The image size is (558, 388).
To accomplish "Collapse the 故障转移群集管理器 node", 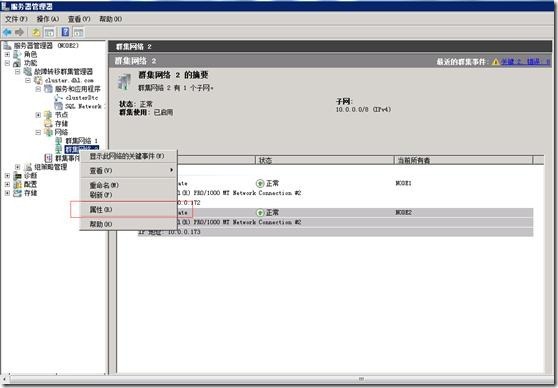I will tap(17, 72).
